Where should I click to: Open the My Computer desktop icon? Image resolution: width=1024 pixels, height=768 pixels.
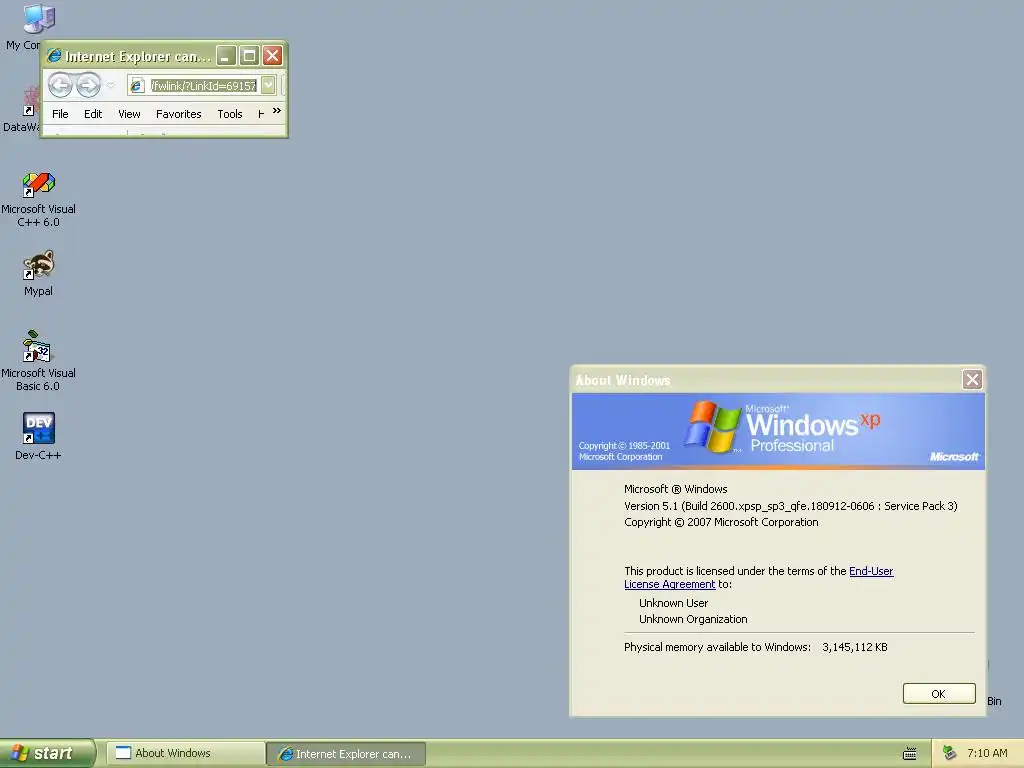tap(37, 20)
